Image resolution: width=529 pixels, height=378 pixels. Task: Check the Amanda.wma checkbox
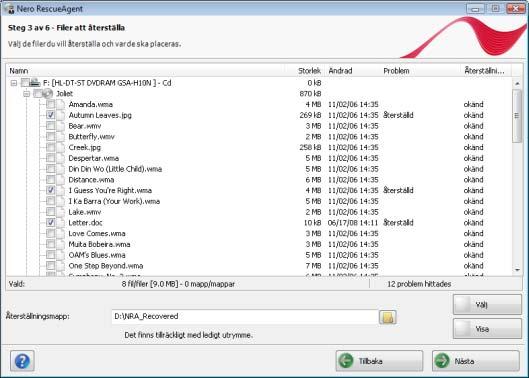[x=50, y=104]
